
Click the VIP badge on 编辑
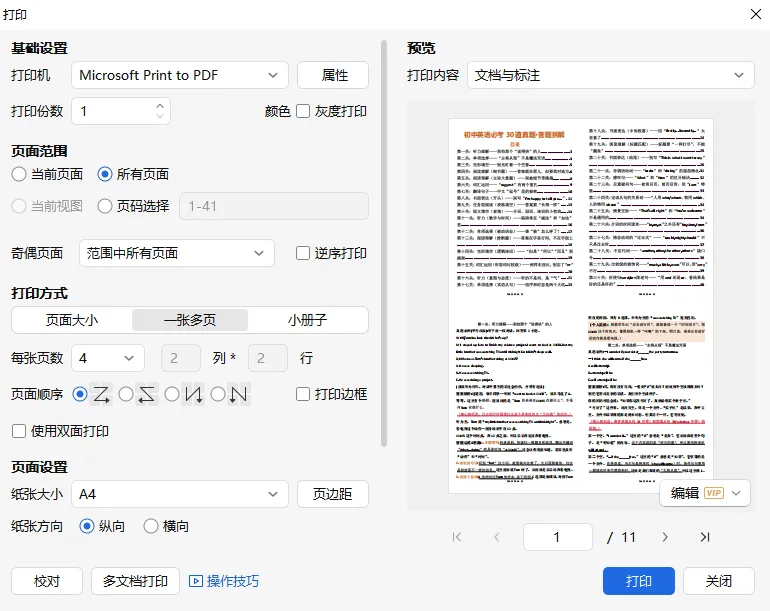coord(714,493)
